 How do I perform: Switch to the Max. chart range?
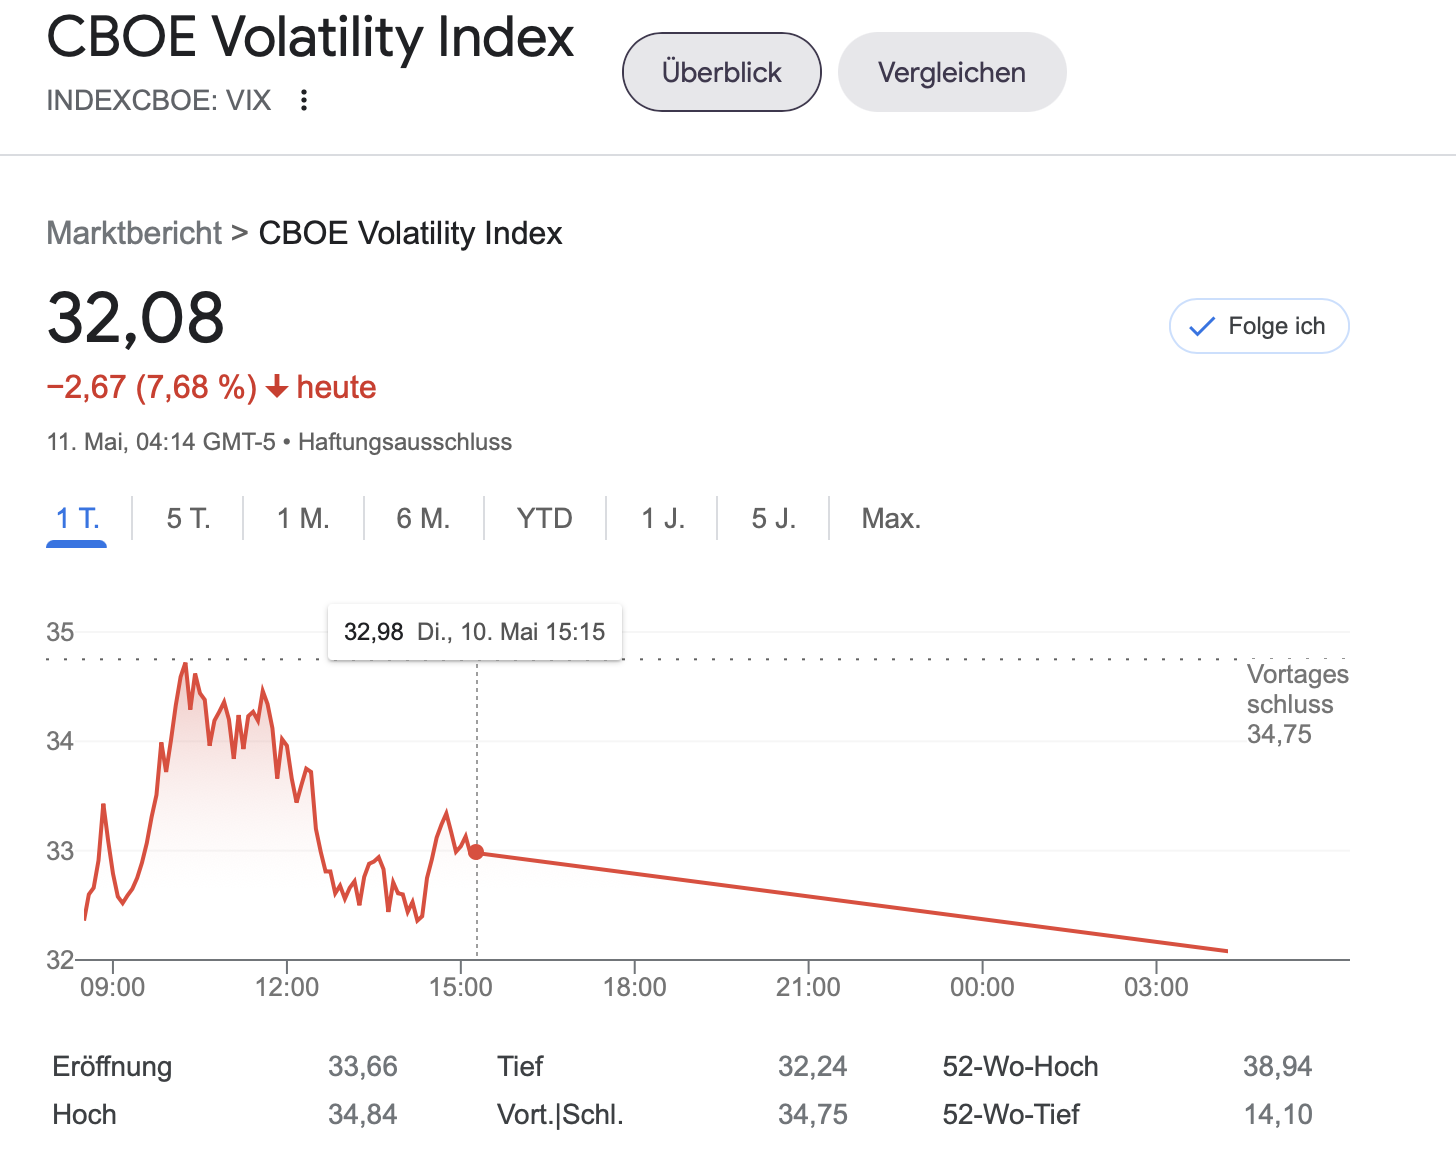(891, 518)
